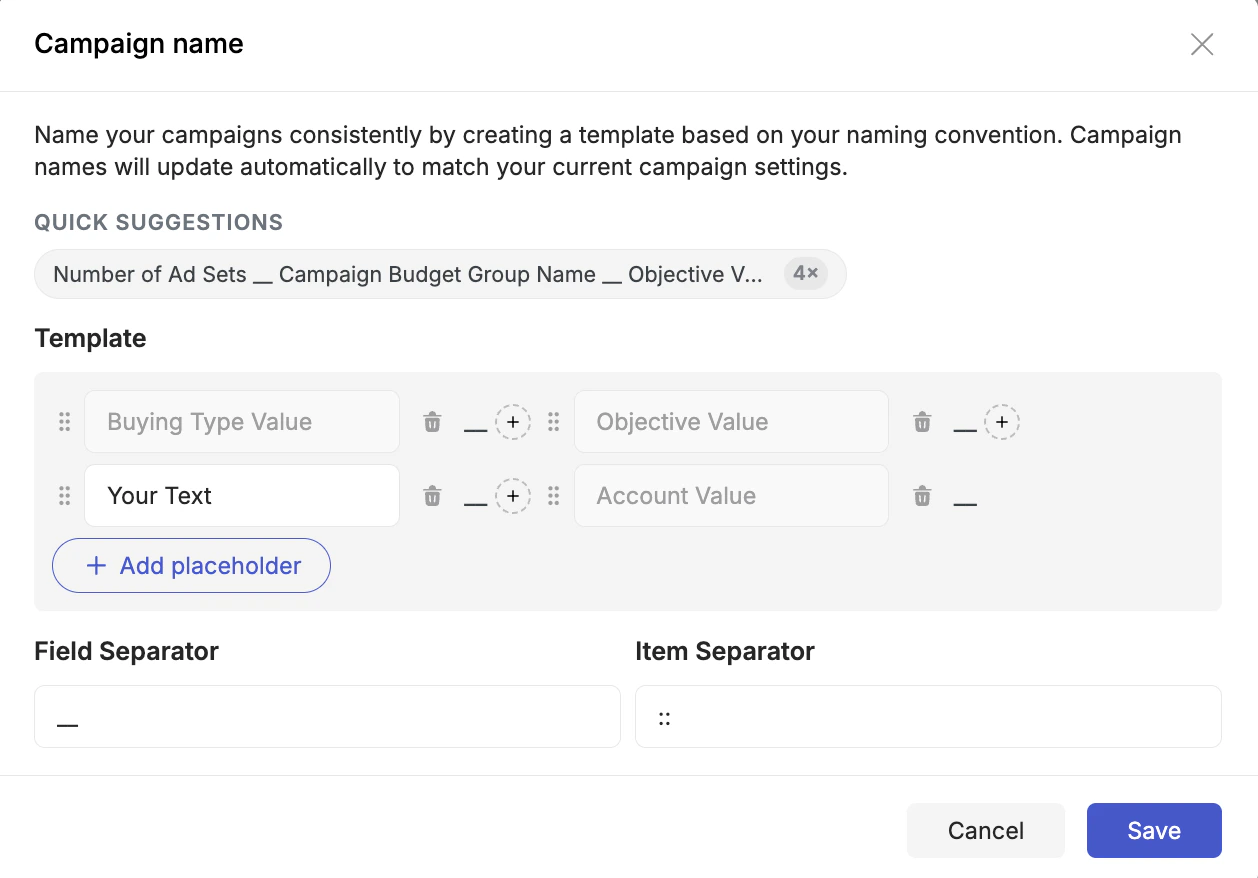The image size is (1258, 878).
Task: Click the 4× badge on suggestion
Action: coord(806,274)
